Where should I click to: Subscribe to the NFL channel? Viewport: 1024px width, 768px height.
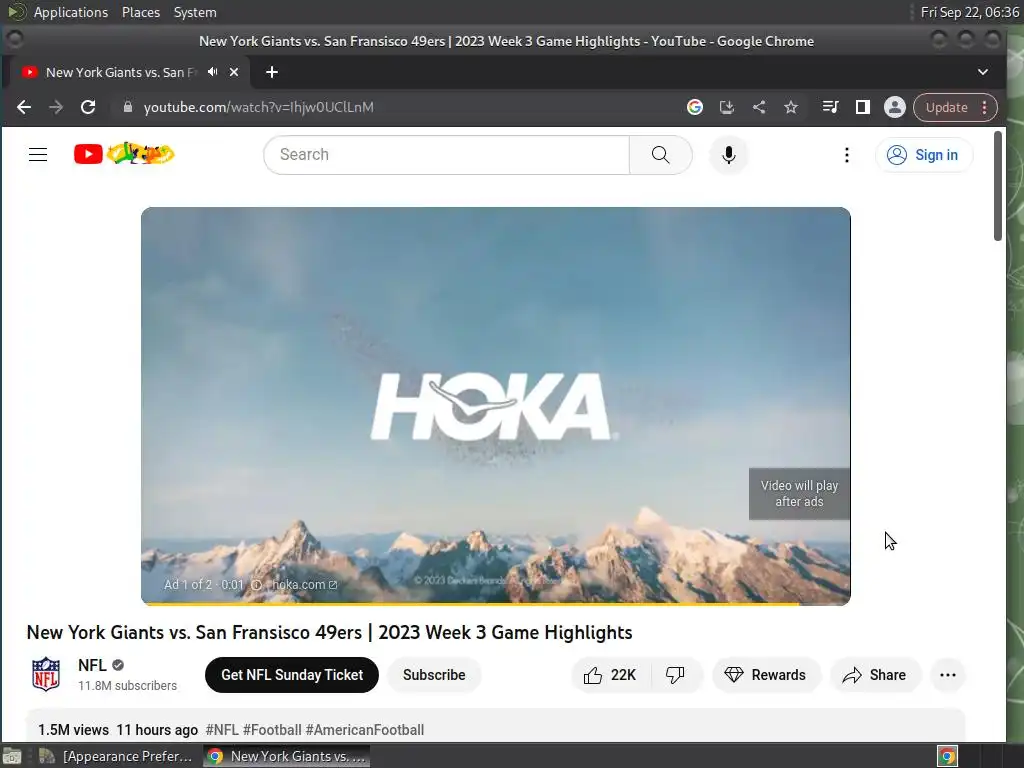click(434, 675)
